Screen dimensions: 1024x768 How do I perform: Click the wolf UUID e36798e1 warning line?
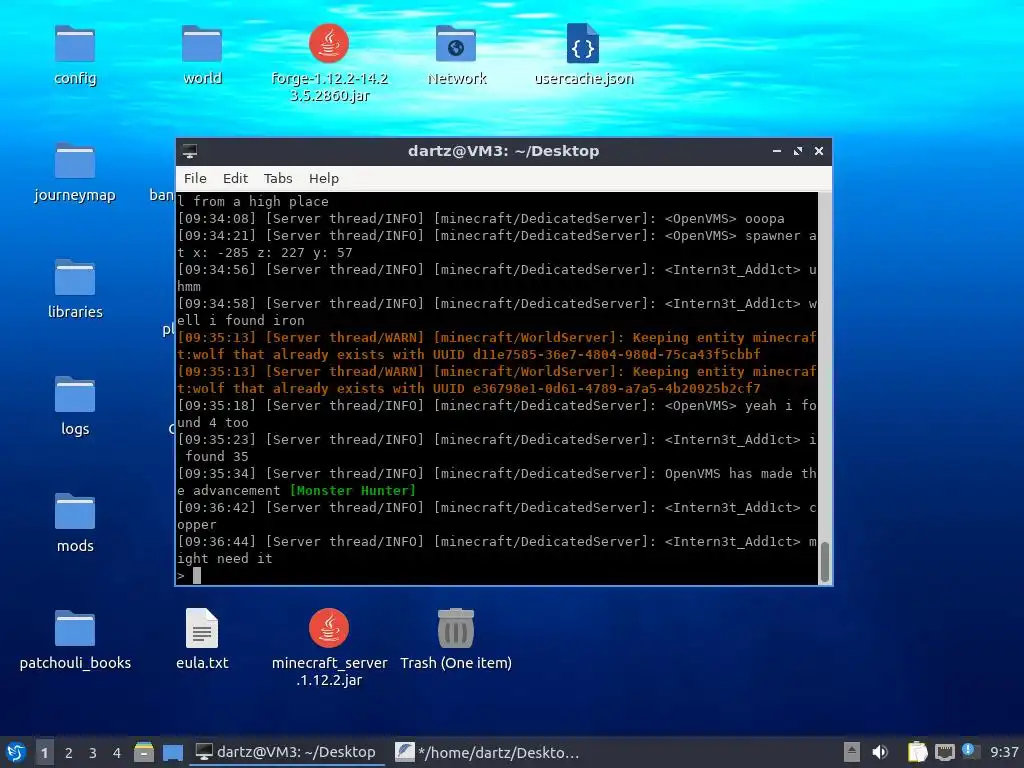[x=497, y=380]
